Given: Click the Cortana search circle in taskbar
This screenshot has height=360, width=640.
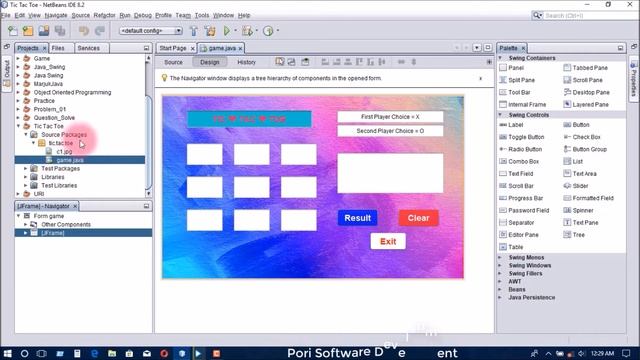Looking at the screenshot, I should (x=24, y=353).
